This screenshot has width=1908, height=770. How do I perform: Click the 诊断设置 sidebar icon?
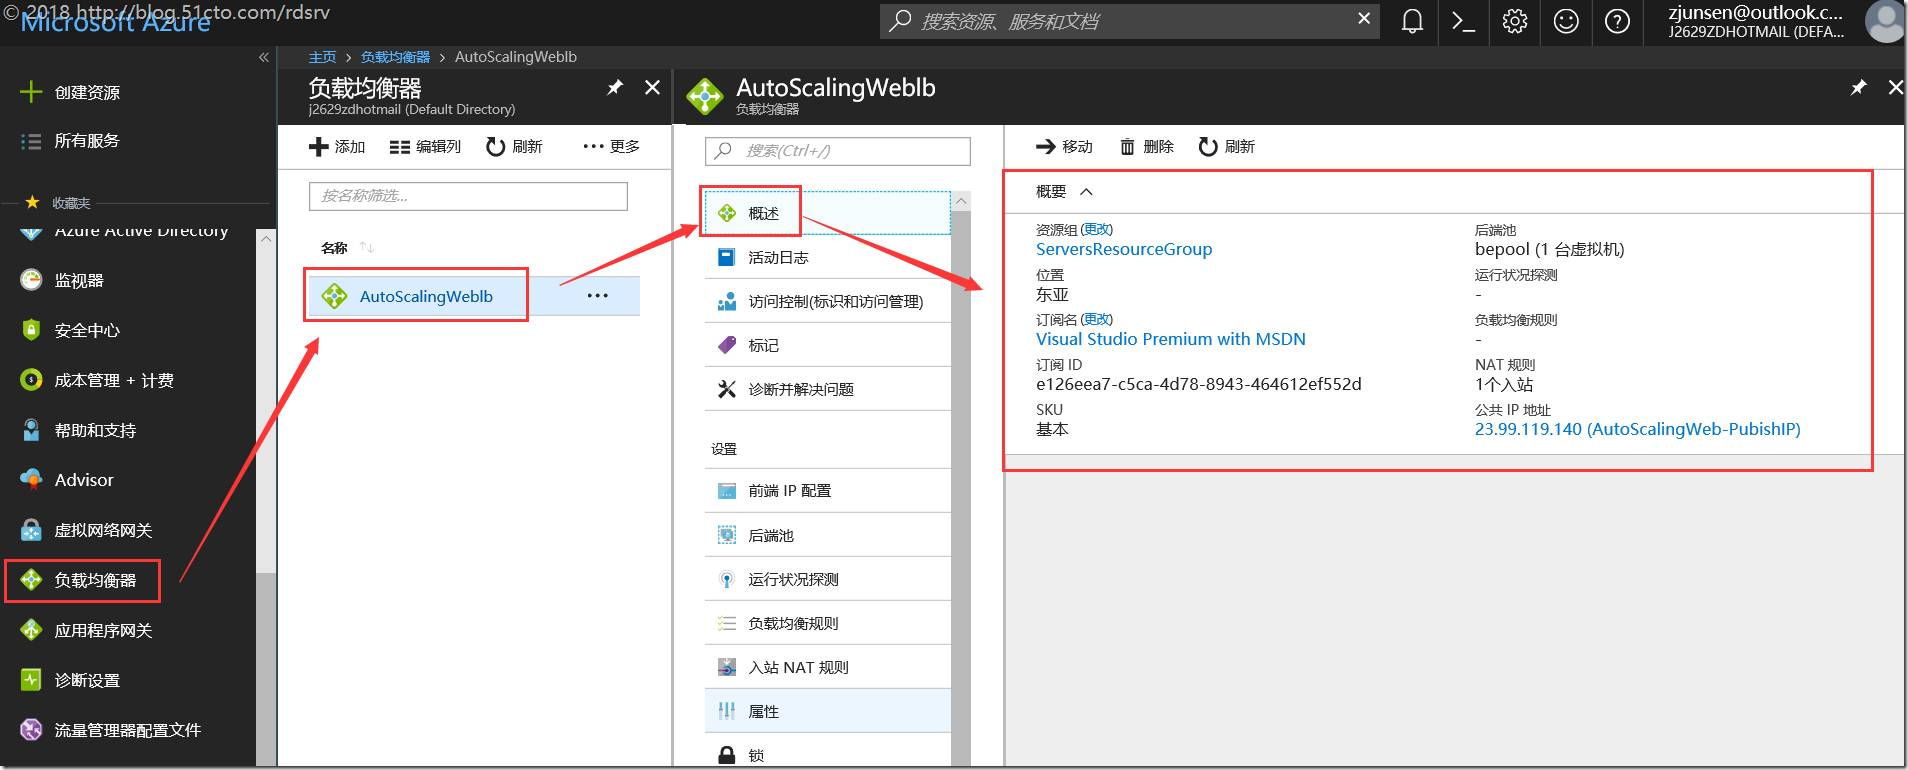31,680
